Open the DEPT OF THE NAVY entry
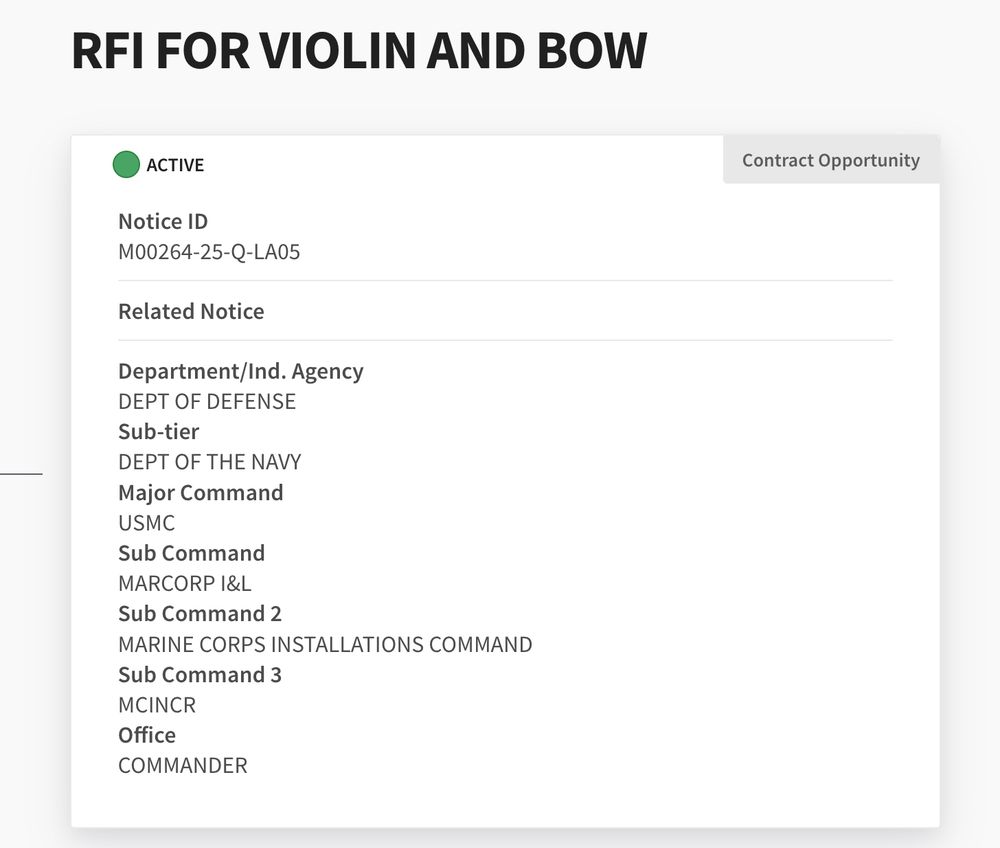The width and height of the screenshot is (1000, 848). [x=209, y=462]
